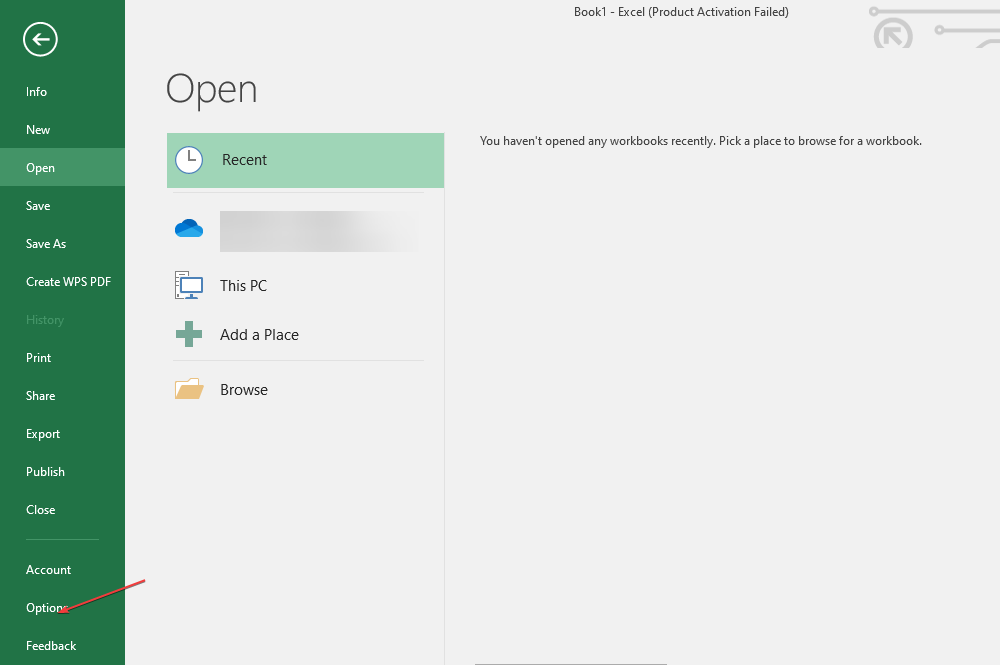Go to New workbook page
The image size is (1000, 665).
tap(62, 129)
